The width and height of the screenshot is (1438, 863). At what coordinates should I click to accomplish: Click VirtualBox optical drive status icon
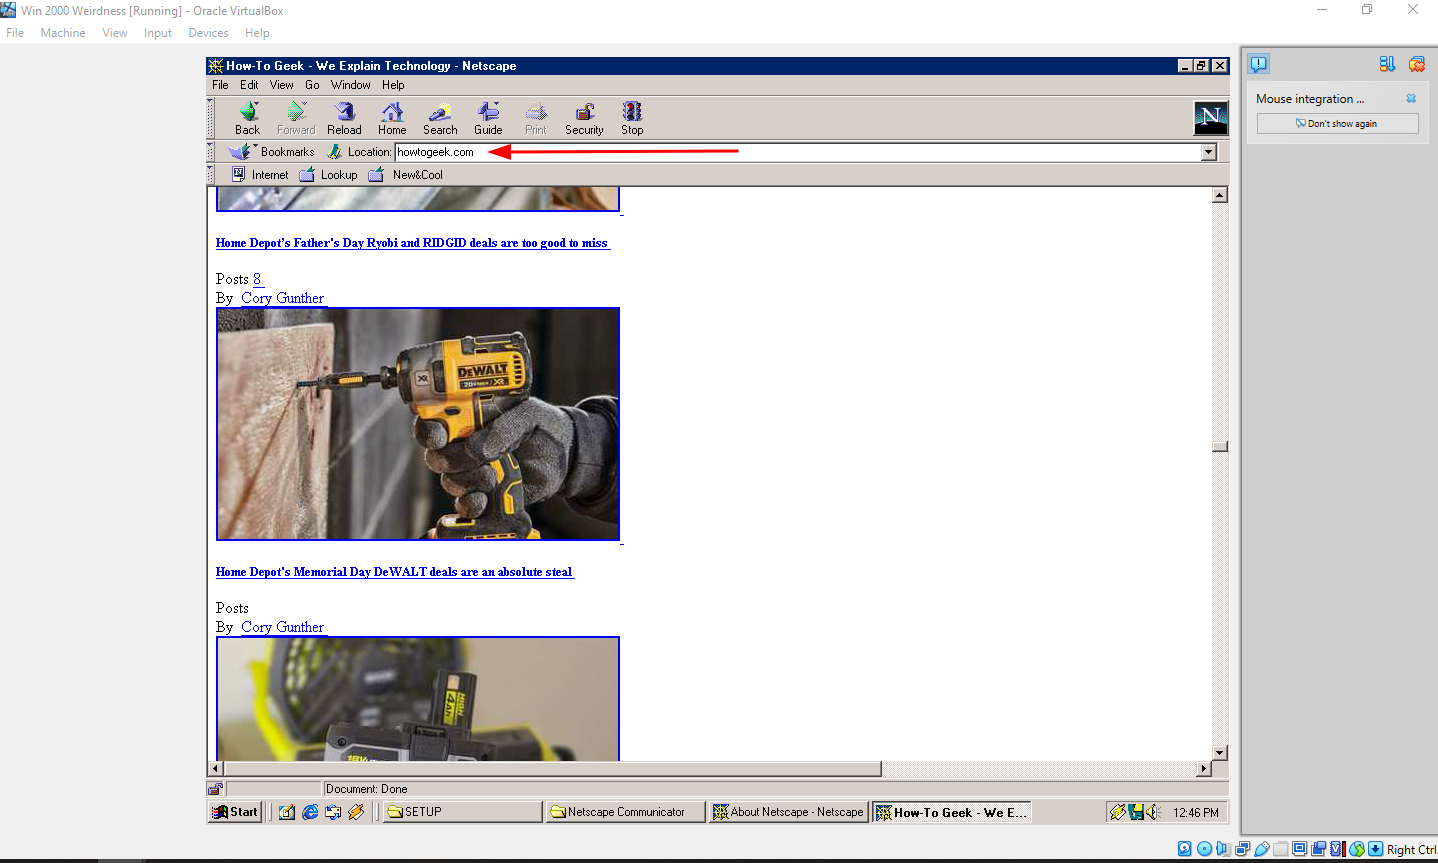click(x=1204, y=849)
